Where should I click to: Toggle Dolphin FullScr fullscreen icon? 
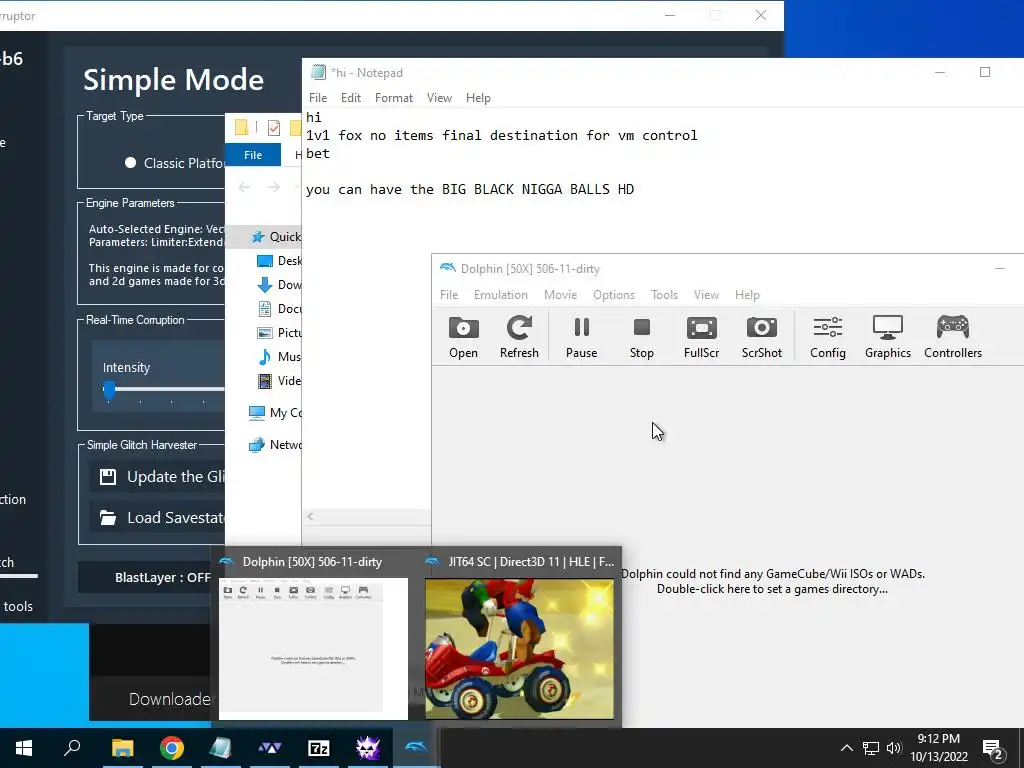[x=701, y=336]
